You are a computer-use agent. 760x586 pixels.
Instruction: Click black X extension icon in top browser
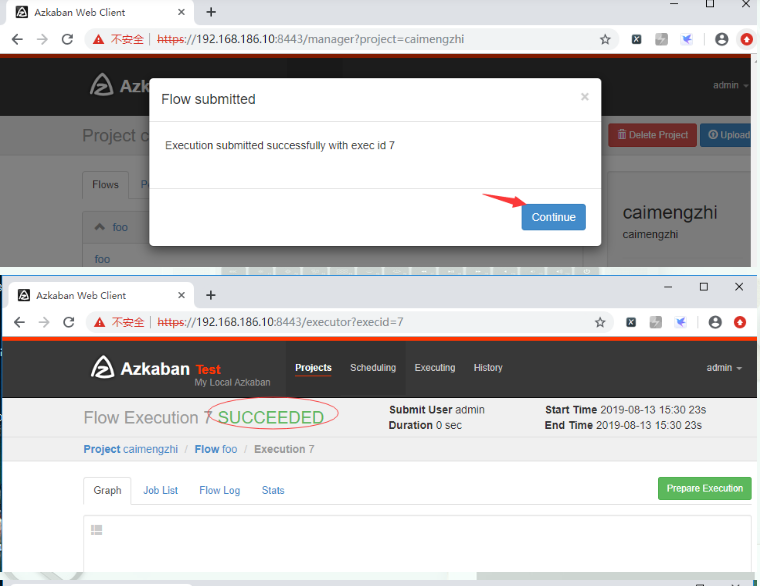(636, 39)
